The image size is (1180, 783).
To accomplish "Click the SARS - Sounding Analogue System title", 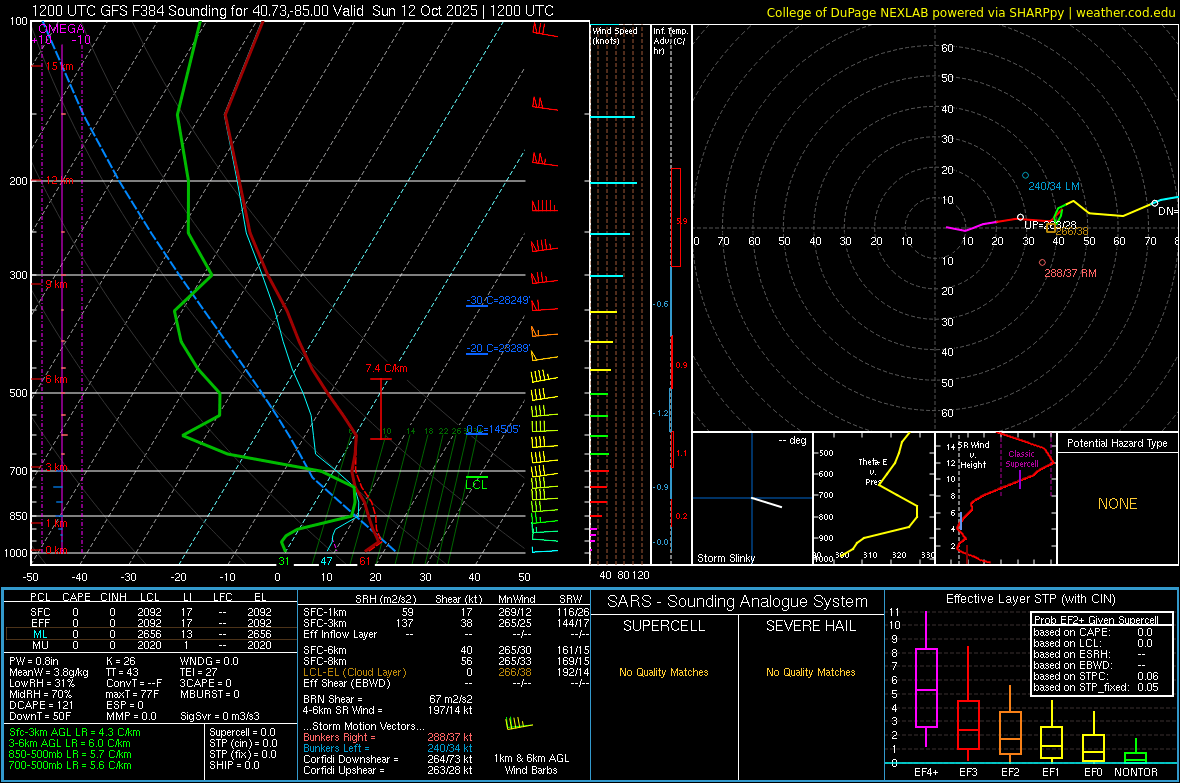I will [x=737, y=602].
